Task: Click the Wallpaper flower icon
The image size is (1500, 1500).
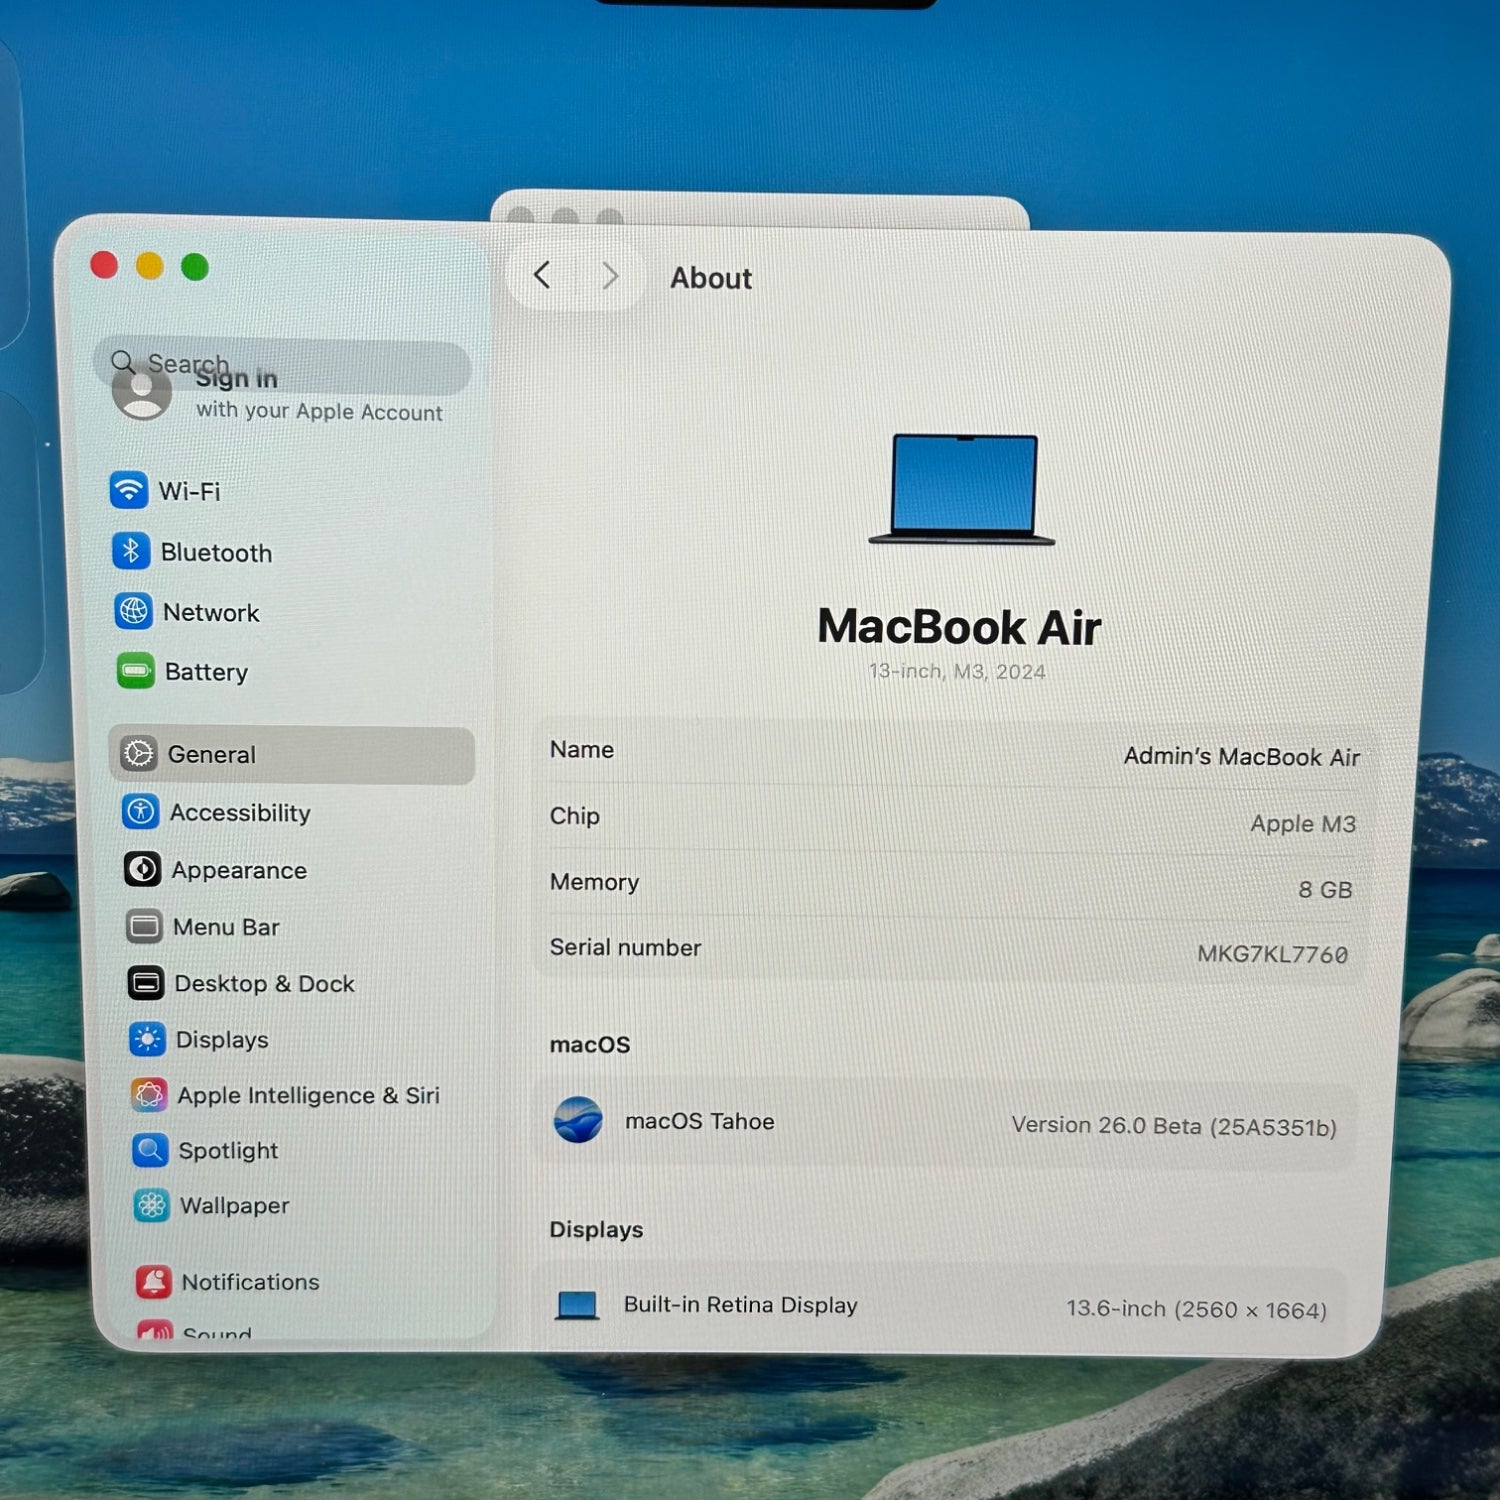Action: 152,1205
